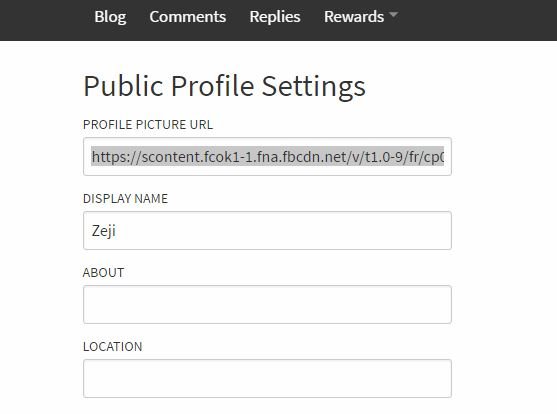
Task: Click the ABOUT field label
Action: coord(103,273)
